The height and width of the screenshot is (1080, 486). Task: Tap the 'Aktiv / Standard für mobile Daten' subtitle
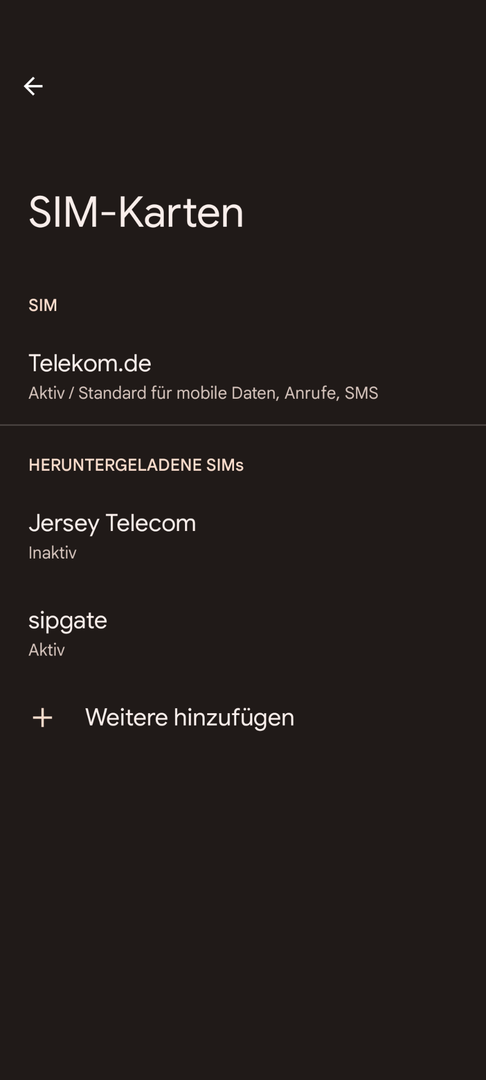click(x=152, y=393)
